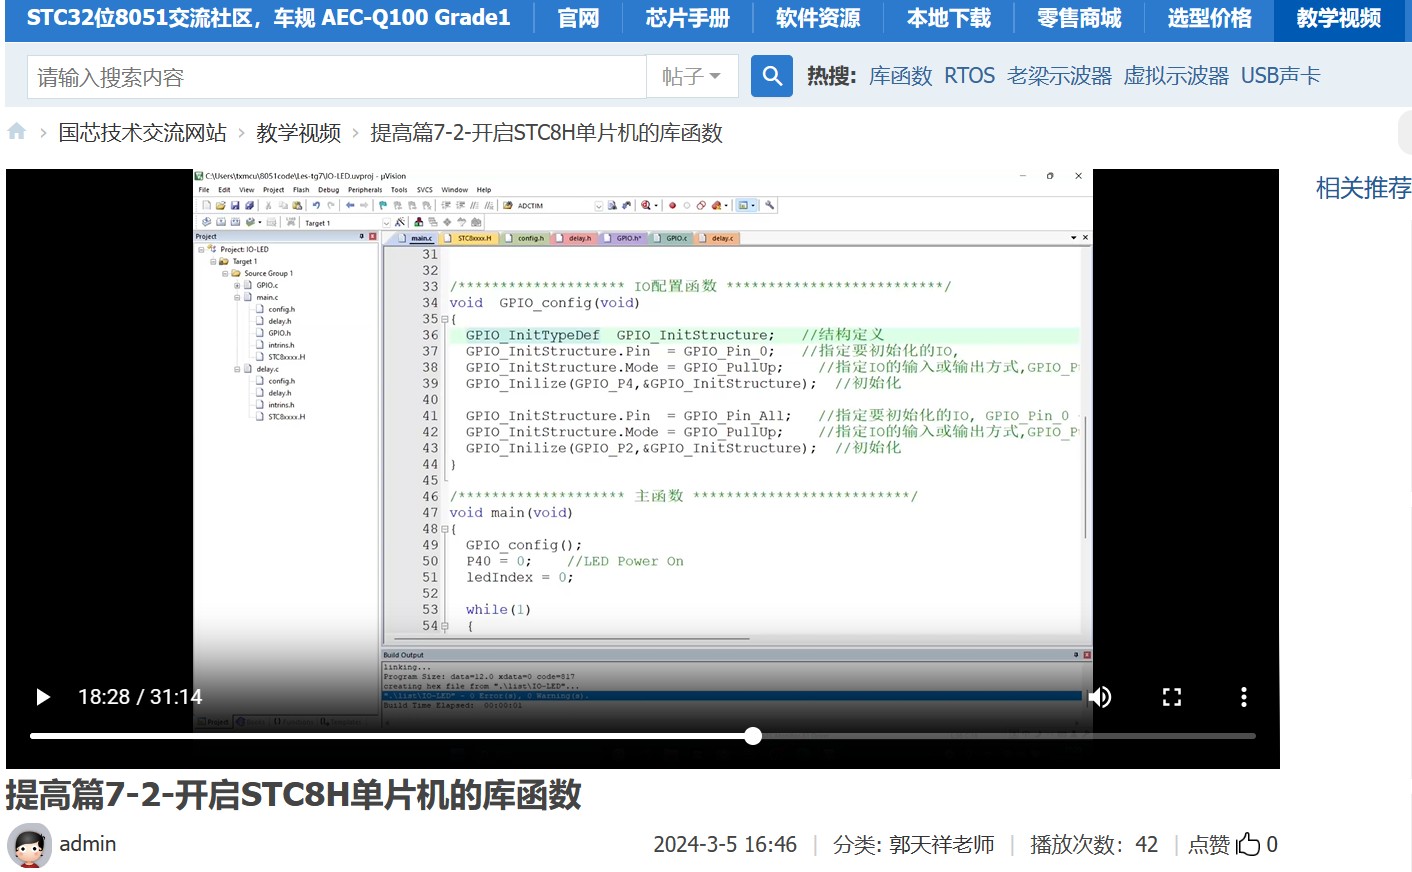Switch to the STC8xxxx.H editor tab
Screen dimensions: 1412x872
pos(469,238)
